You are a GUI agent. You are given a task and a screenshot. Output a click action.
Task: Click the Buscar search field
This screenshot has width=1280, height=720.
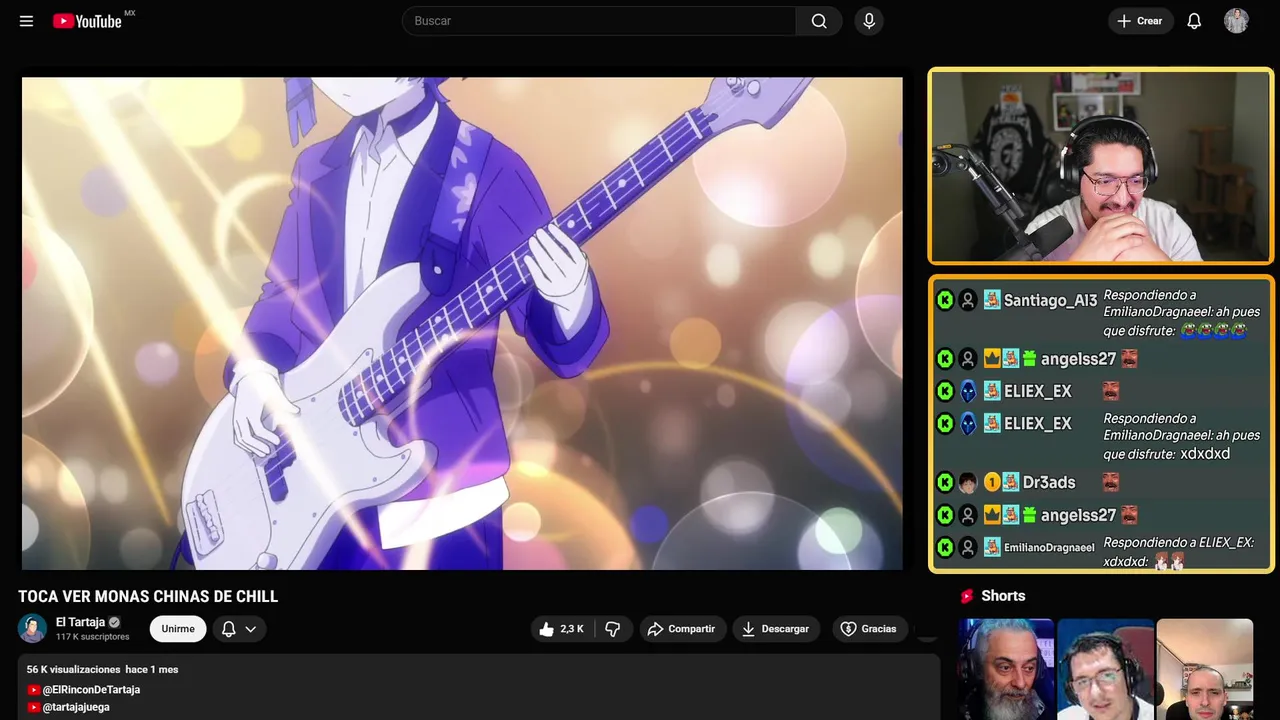coord(599,21)
